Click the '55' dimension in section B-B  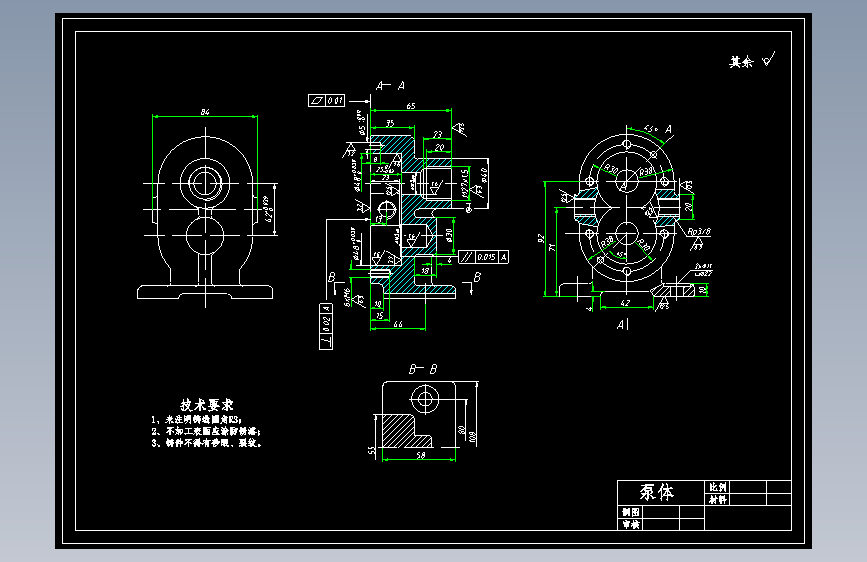coord(372,451)
